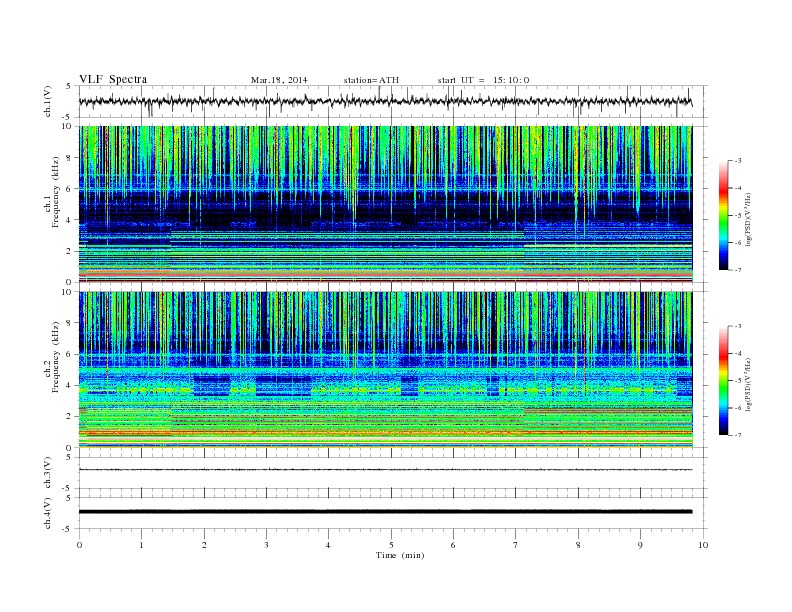This screenshot has width=792, height=612.
Task: Click the "ch.1(V)" waveform axis label
Action: pos(47,101)
